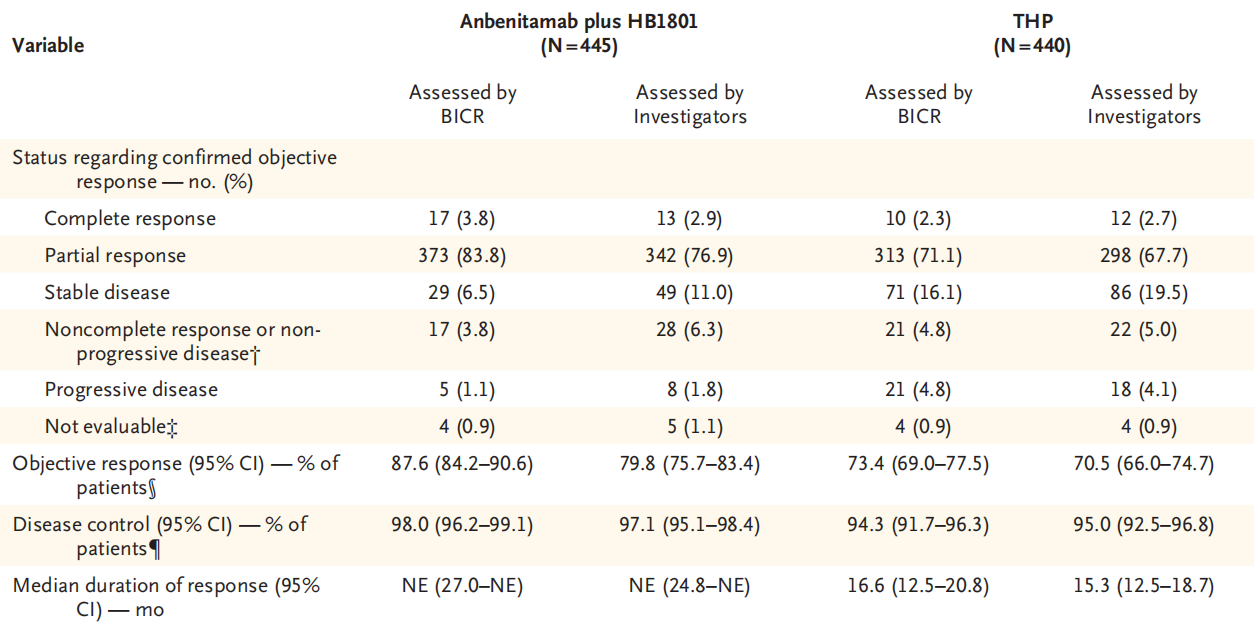Select the 373 (83.8) partial response cell

pyautogui.click(x=462, y=255)
